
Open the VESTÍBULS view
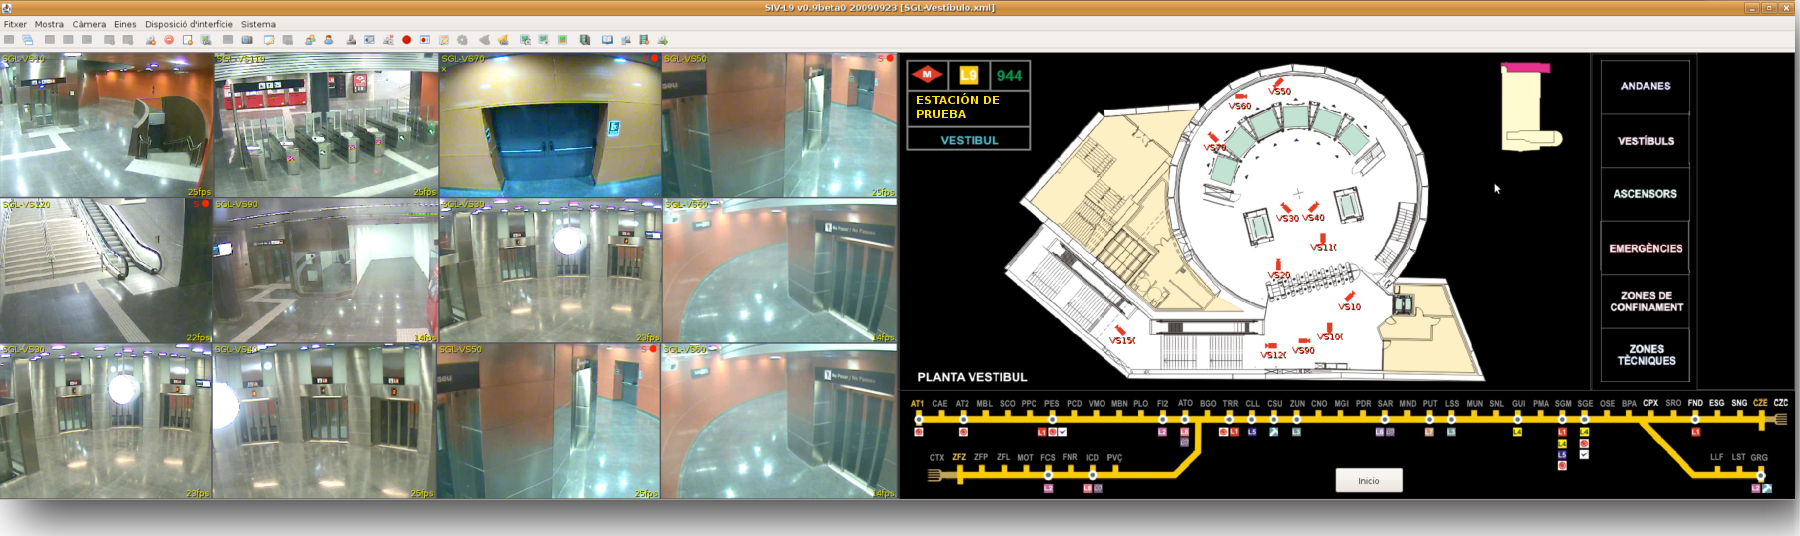1645,141
